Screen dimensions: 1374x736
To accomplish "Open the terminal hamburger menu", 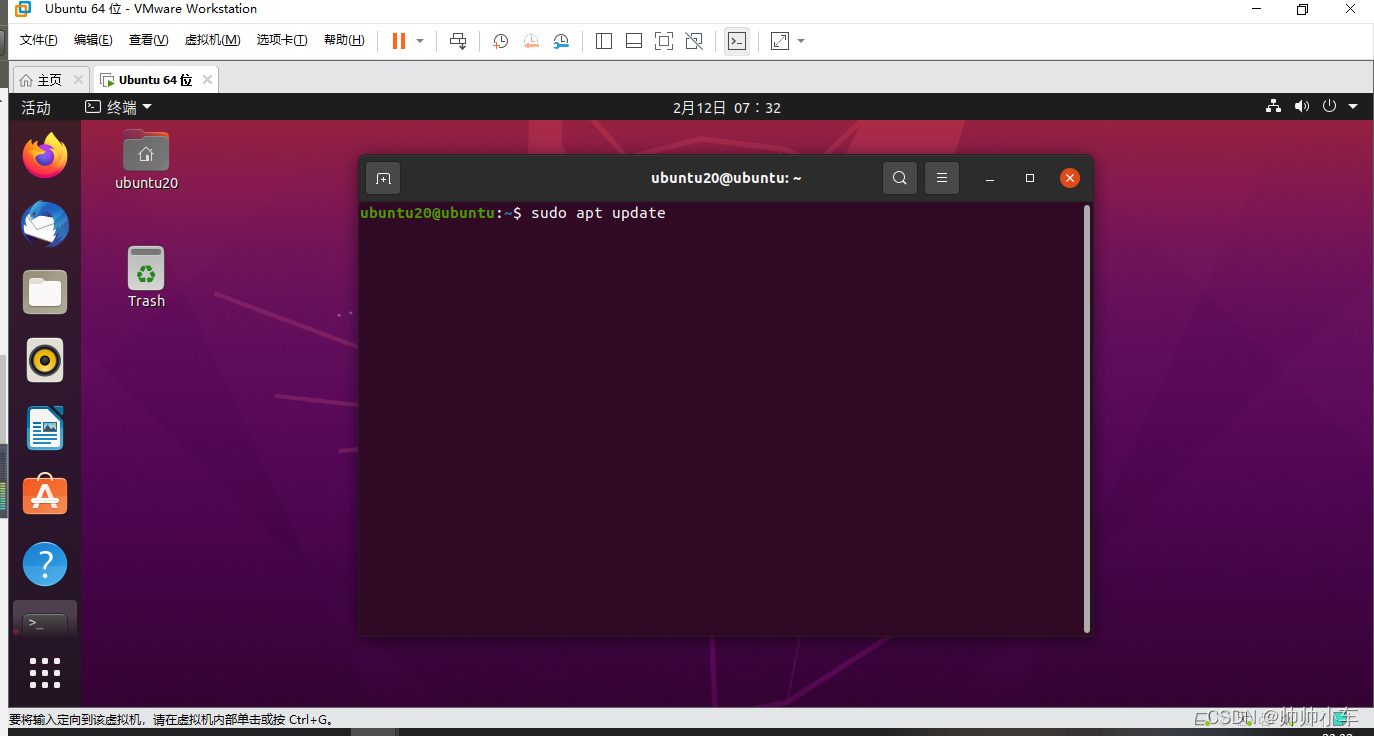I will pos(942,178).
